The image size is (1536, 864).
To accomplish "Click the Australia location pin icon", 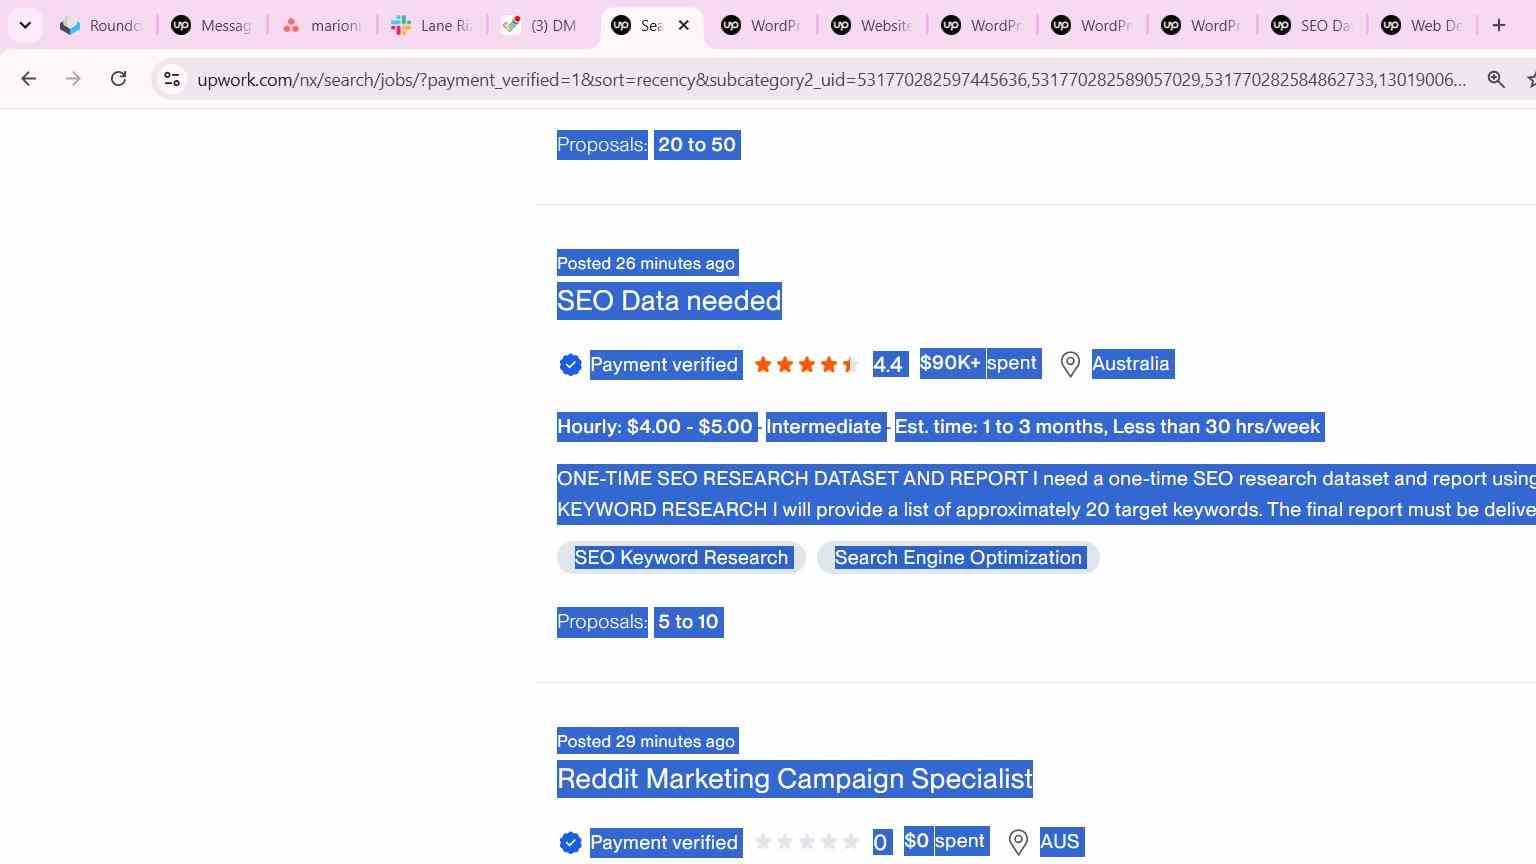I will pyautogui.click(x=1070, y=364).
